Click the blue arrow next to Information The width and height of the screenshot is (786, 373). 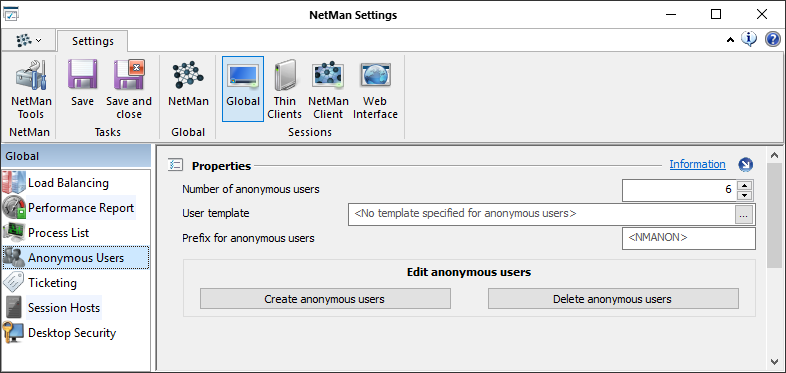point(746,164)
